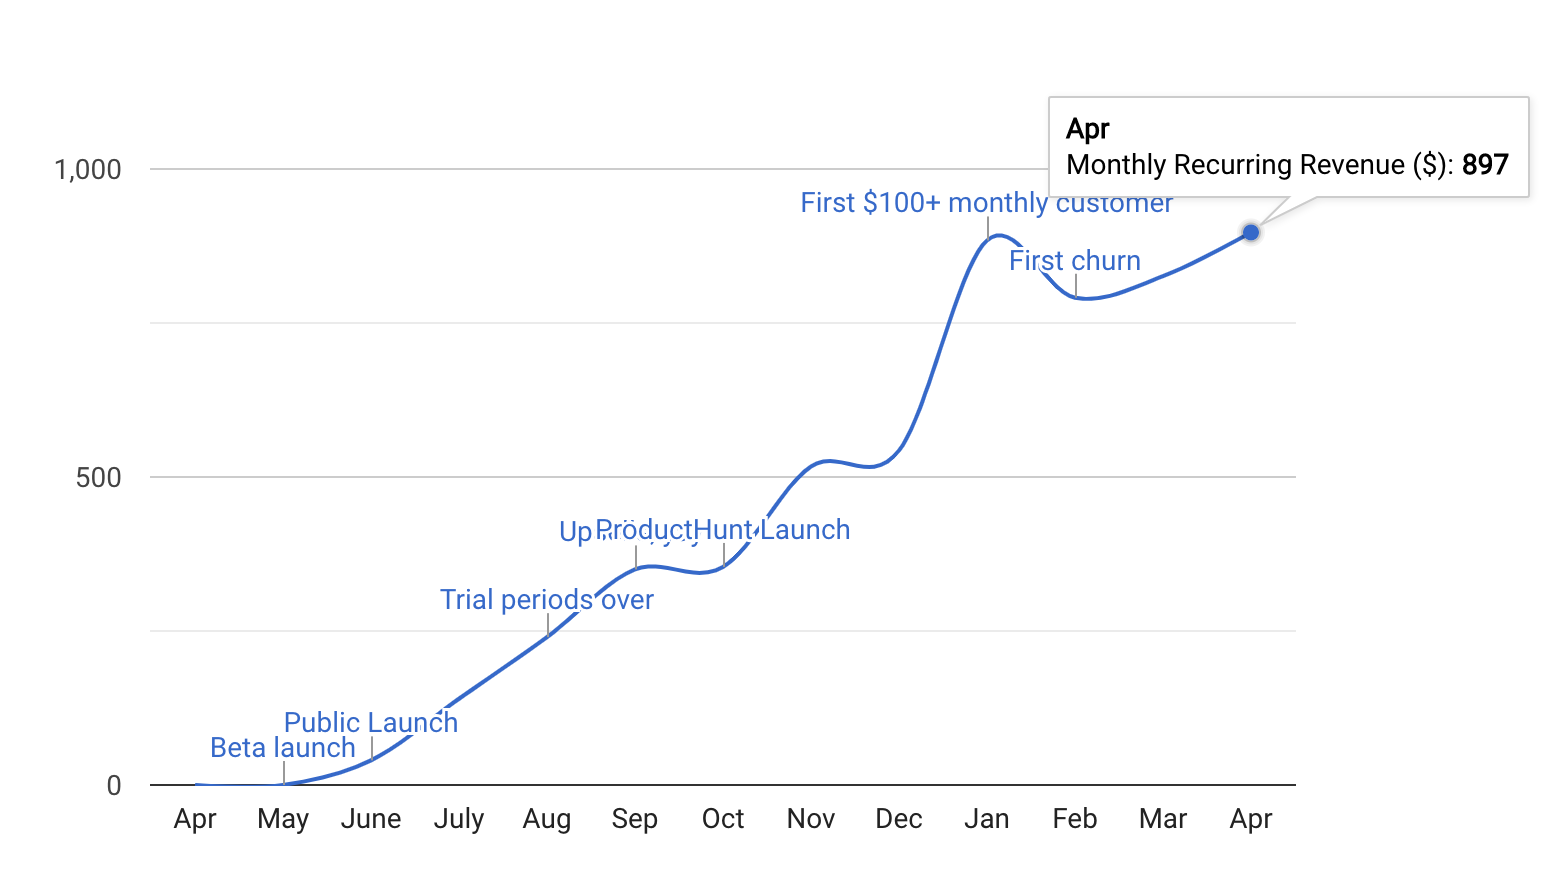Click the Feb x-axis label
The width and height of the screenshot is (1564, 886).
tap(1074, 819)
